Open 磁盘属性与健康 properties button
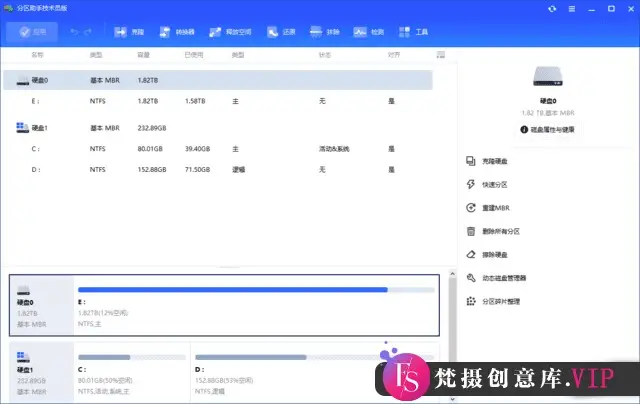The width and height of the screenshot is (640, 404). (x=547, y=129)
